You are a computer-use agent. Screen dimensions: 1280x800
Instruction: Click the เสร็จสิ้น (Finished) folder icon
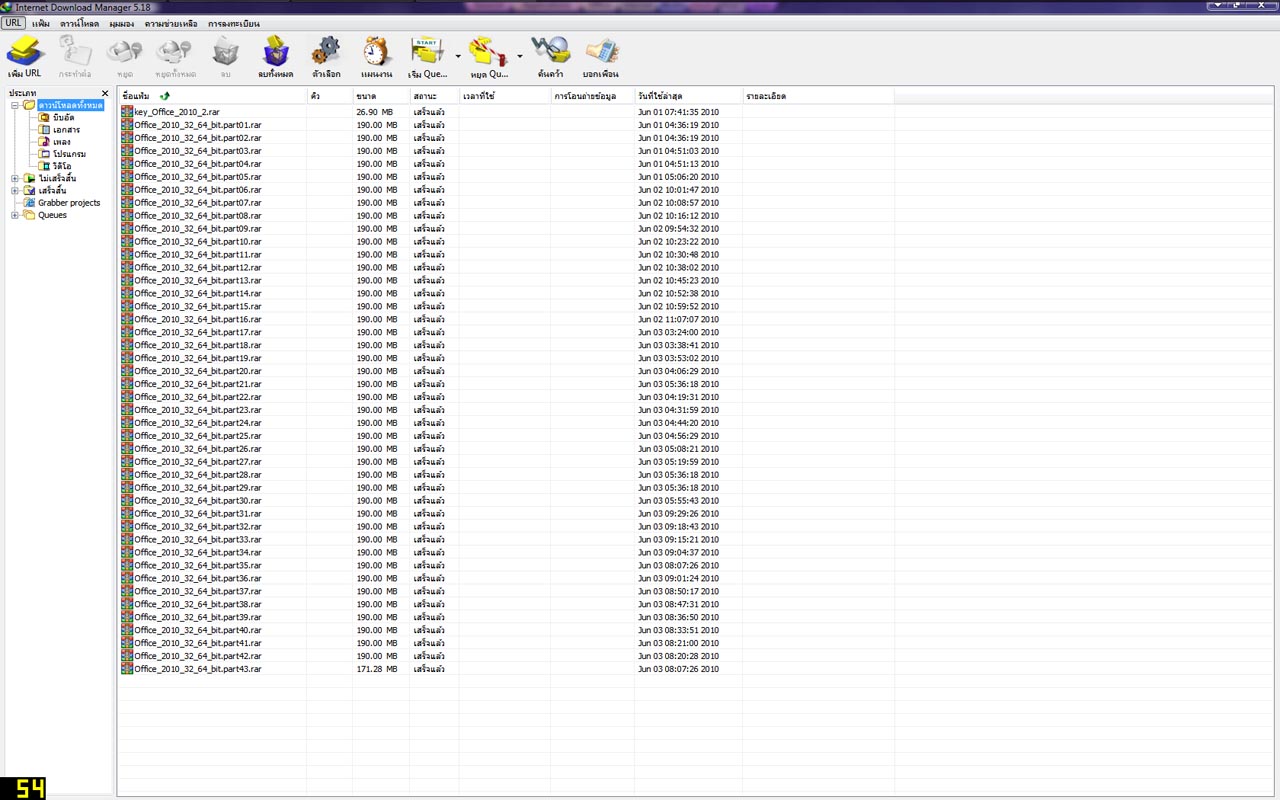[30, 190]
